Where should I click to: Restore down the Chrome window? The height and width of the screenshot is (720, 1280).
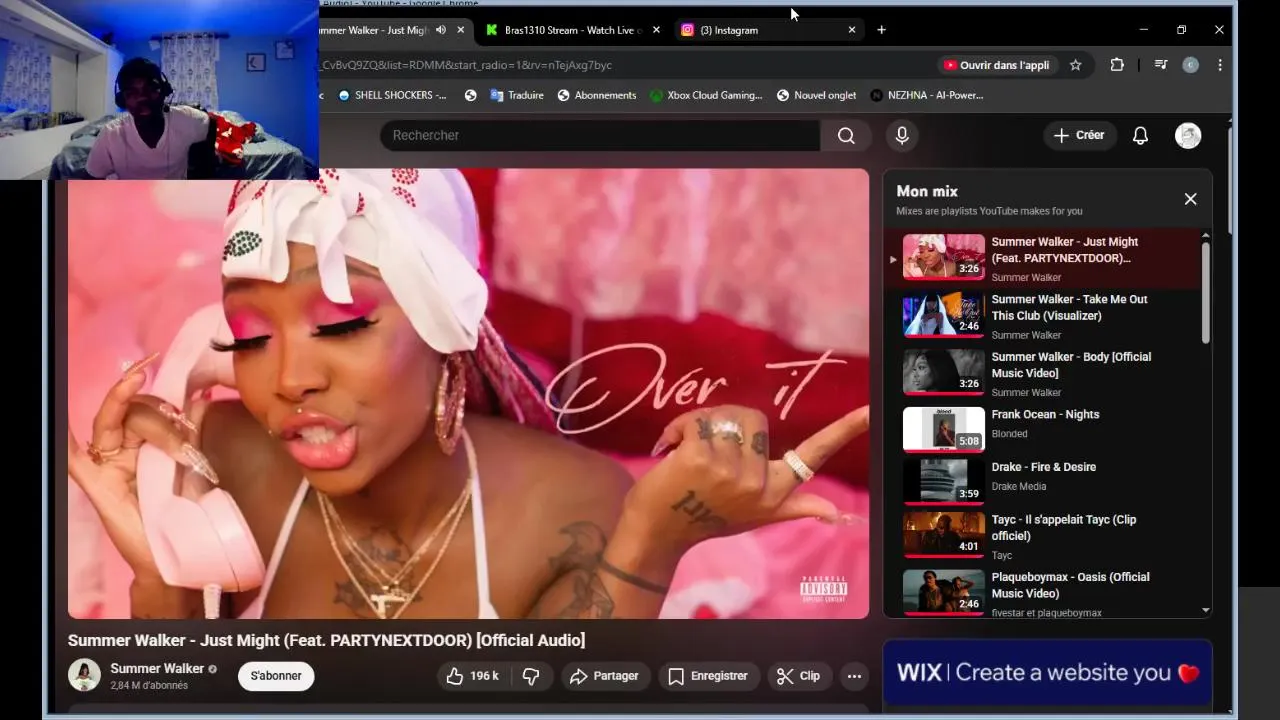[1181, 30]
